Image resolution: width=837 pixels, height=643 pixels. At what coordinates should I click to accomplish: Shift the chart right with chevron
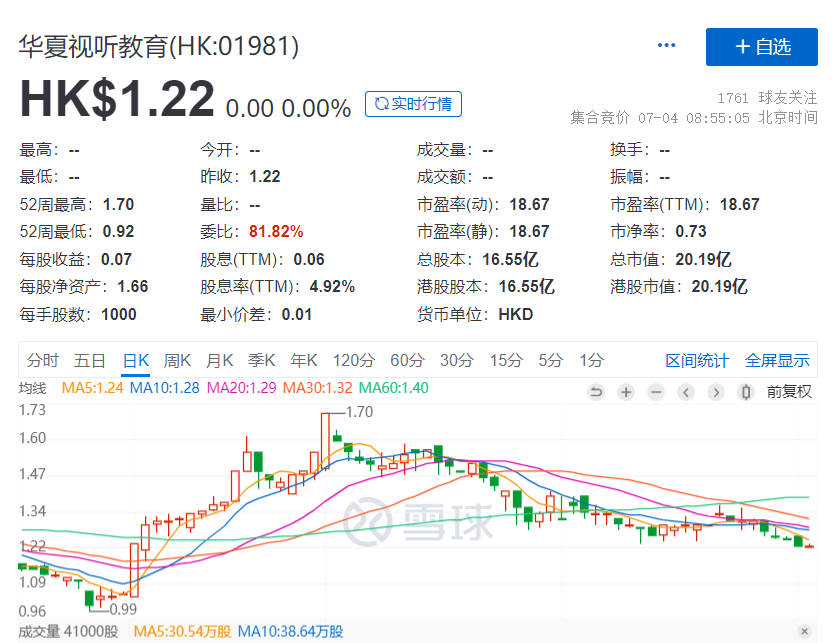[x=716, y=392]
